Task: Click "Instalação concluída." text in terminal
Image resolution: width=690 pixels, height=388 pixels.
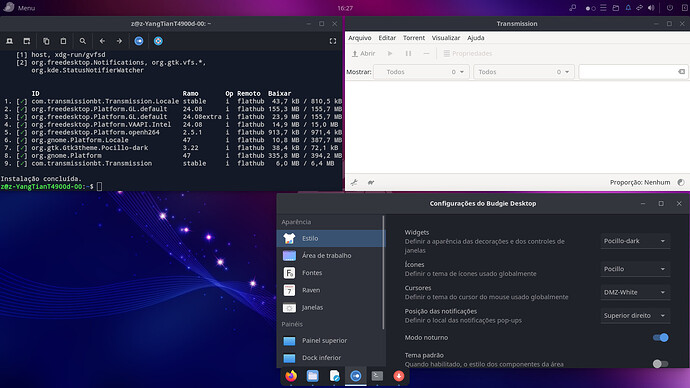Action: point(41,179)
